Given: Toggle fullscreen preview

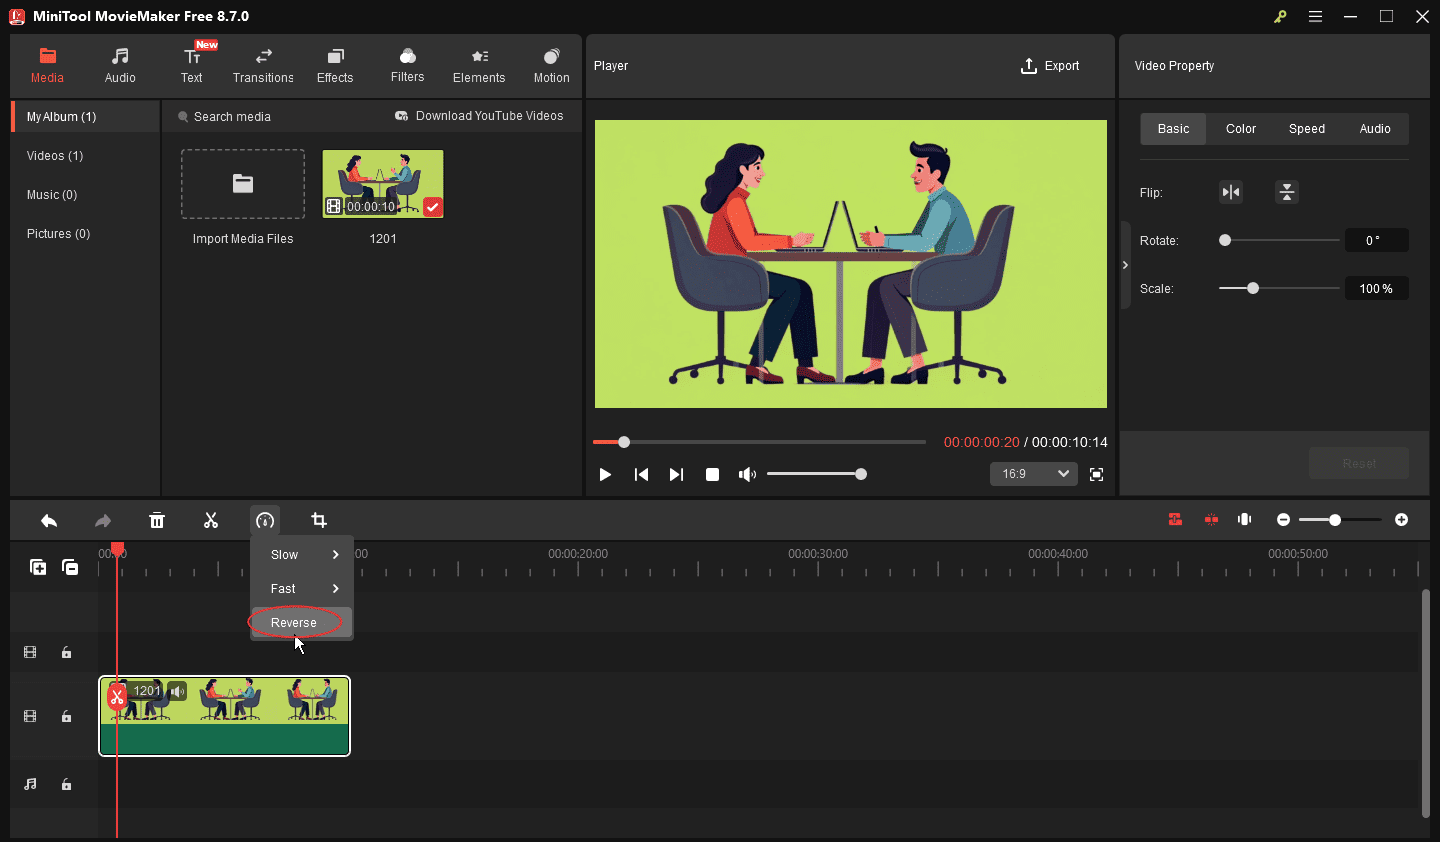Looking at the screenshot, I should coord(1096,474).
